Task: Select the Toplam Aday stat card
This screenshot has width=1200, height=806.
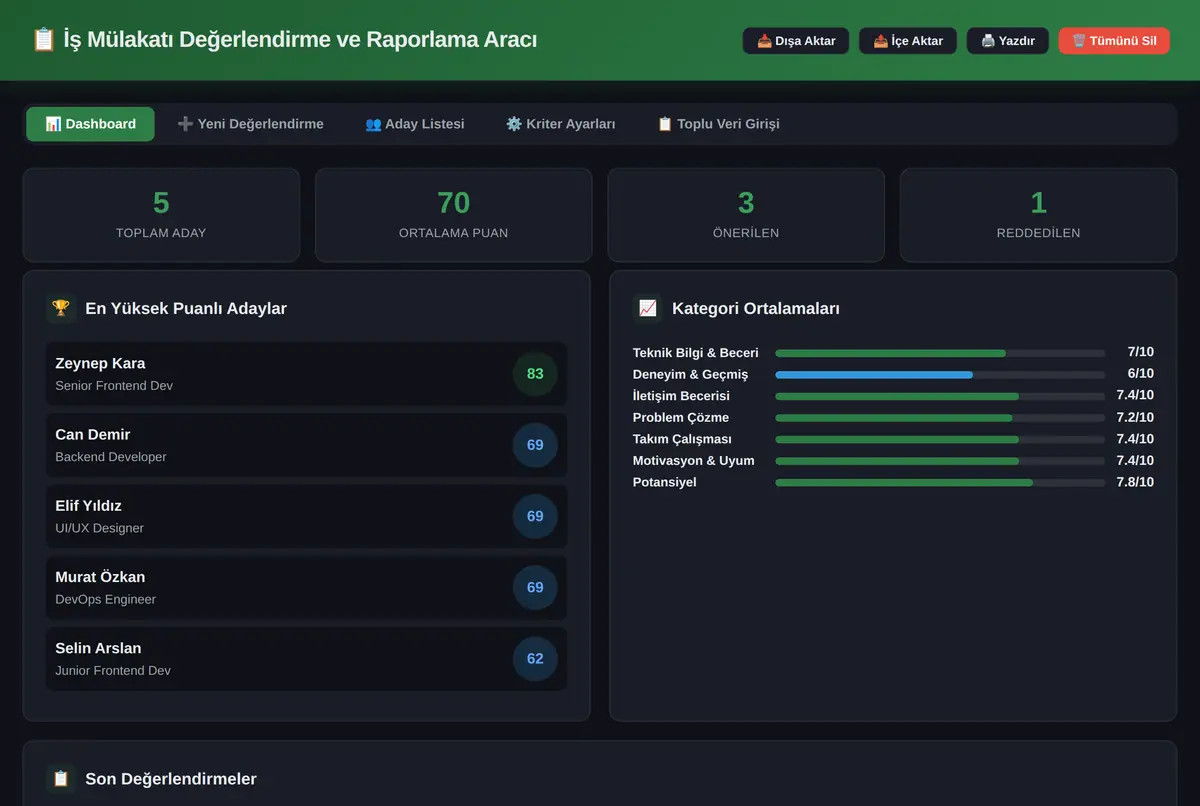Action: point(161,215)
